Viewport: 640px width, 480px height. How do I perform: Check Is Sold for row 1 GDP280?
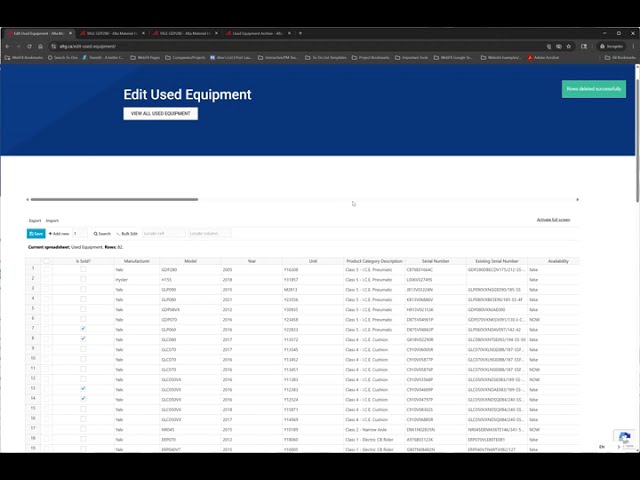(x=83, y=269)
